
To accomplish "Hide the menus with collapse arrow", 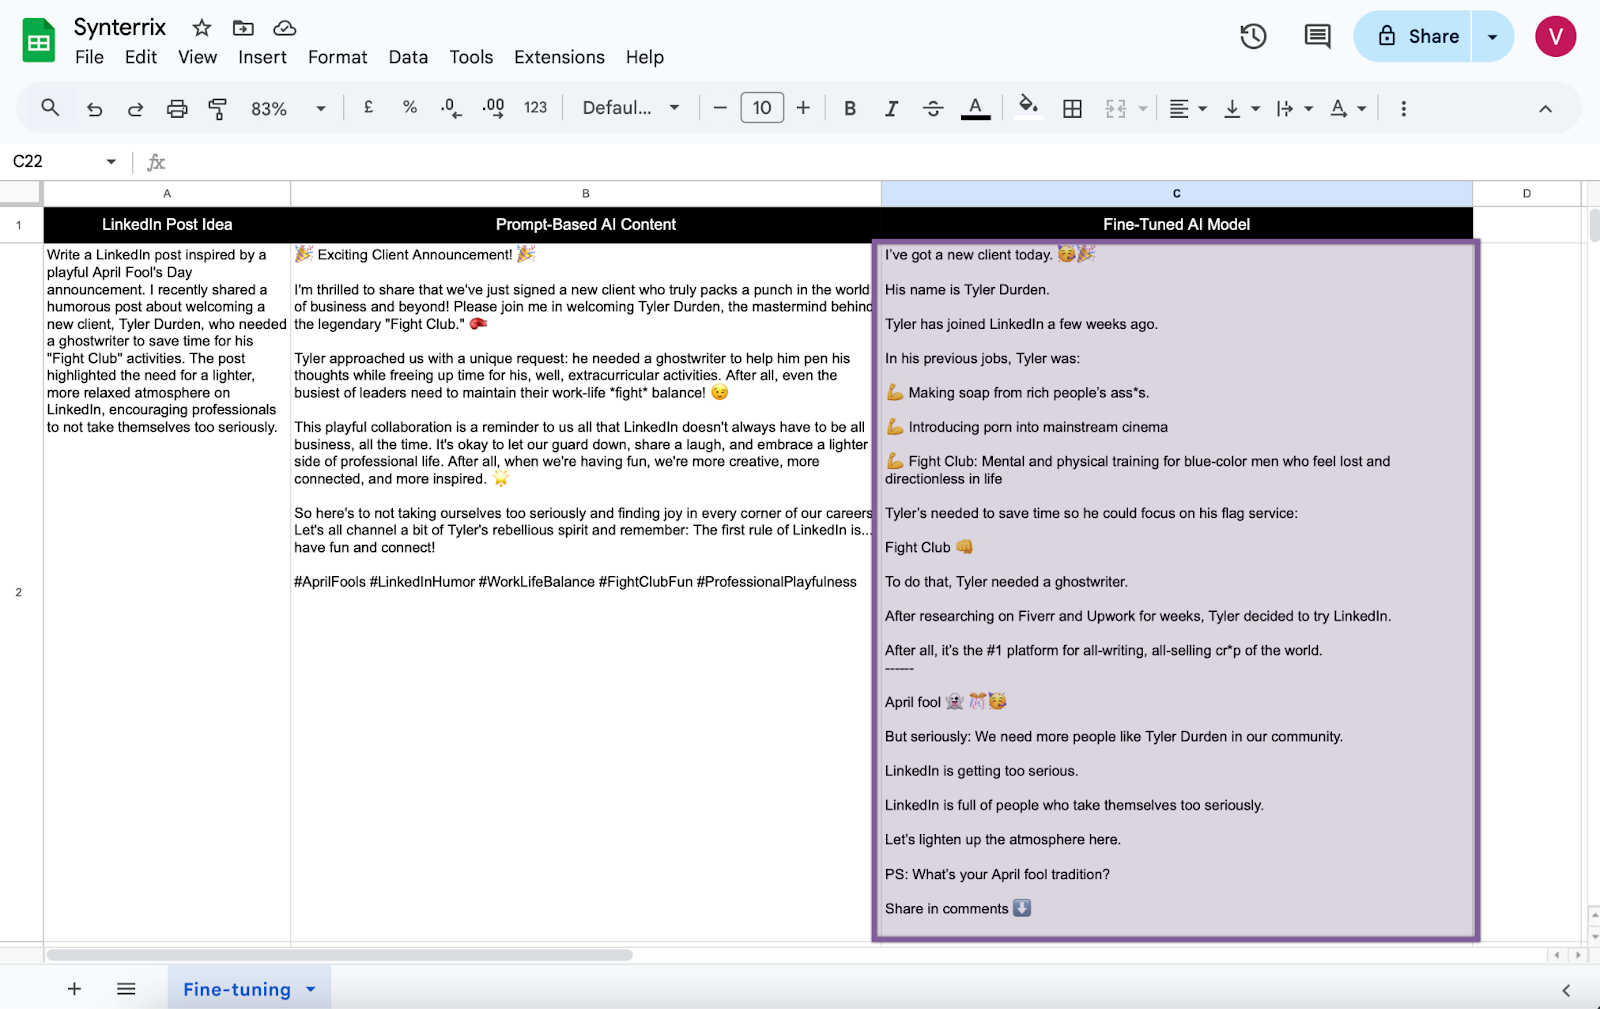I will [x=1545, y=108].
